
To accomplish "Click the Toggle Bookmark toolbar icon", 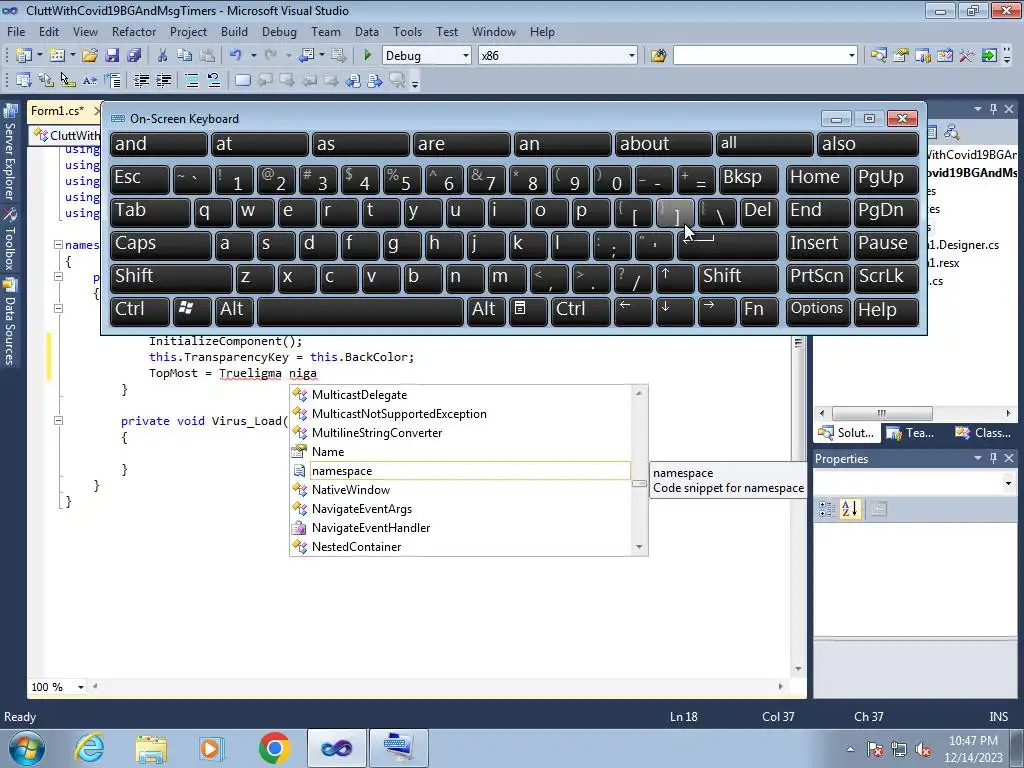I will pyautogui.click(x=242, y=80).
